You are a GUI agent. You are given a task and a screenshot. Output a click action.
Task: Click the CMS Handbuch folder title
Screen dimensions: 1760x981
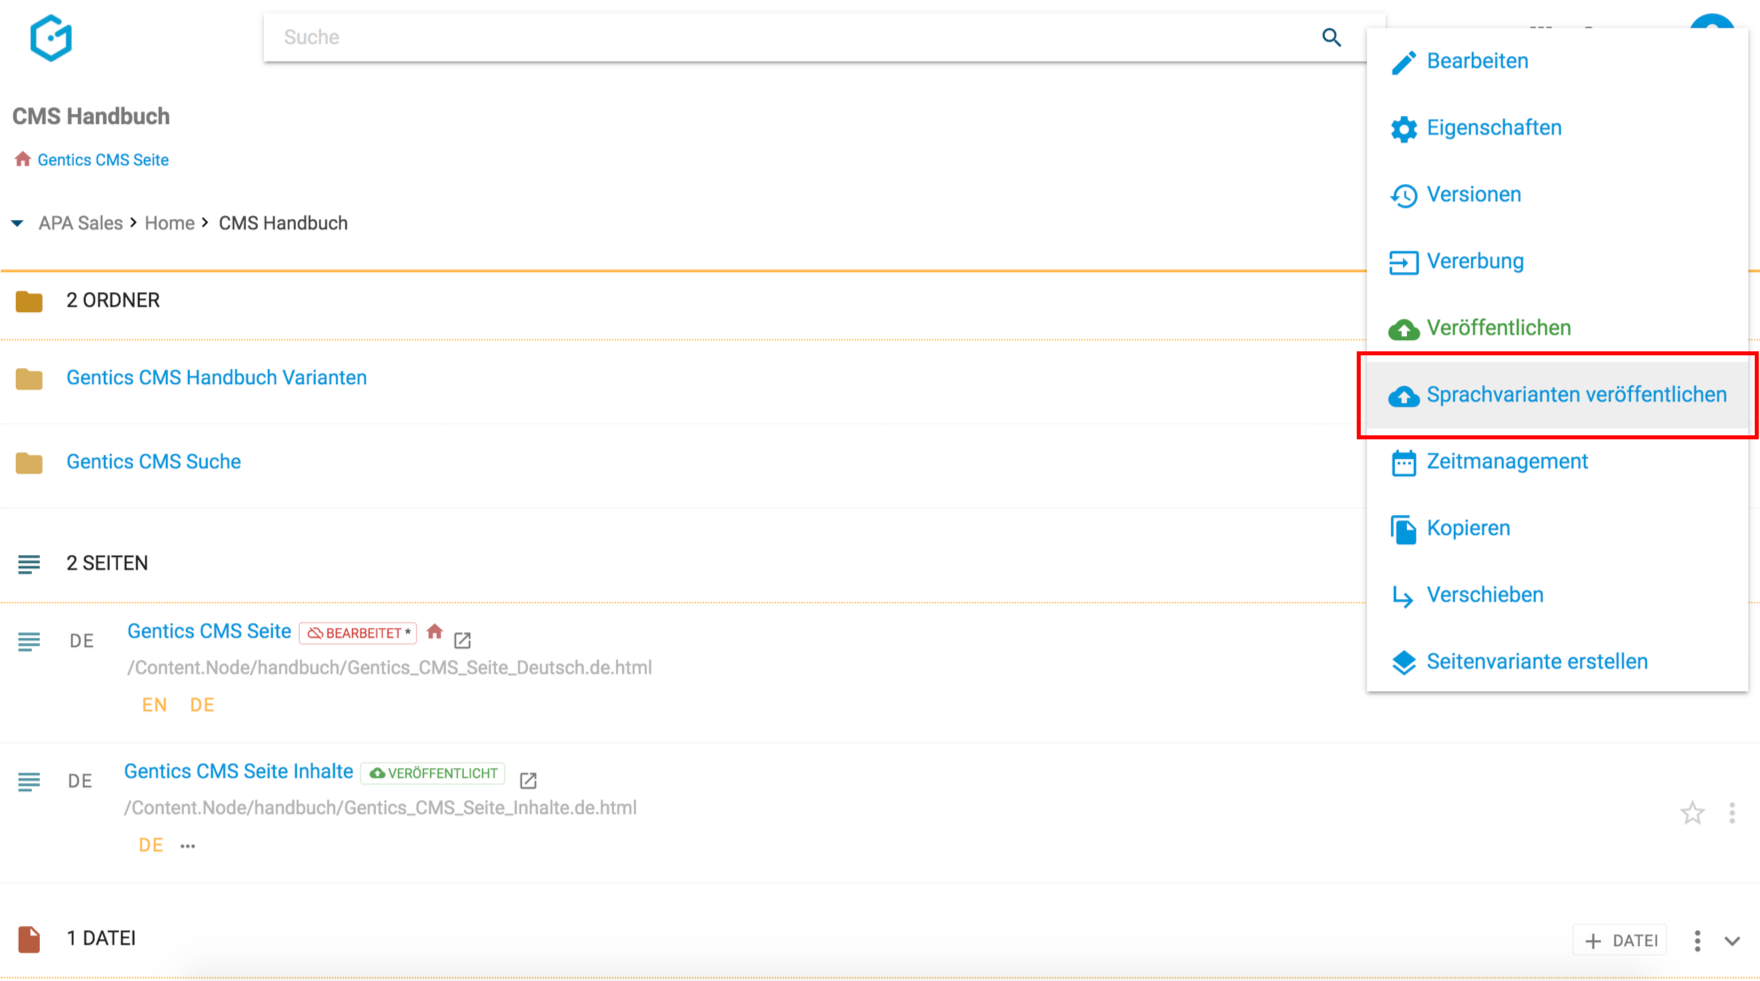click(x=91, y=116)
